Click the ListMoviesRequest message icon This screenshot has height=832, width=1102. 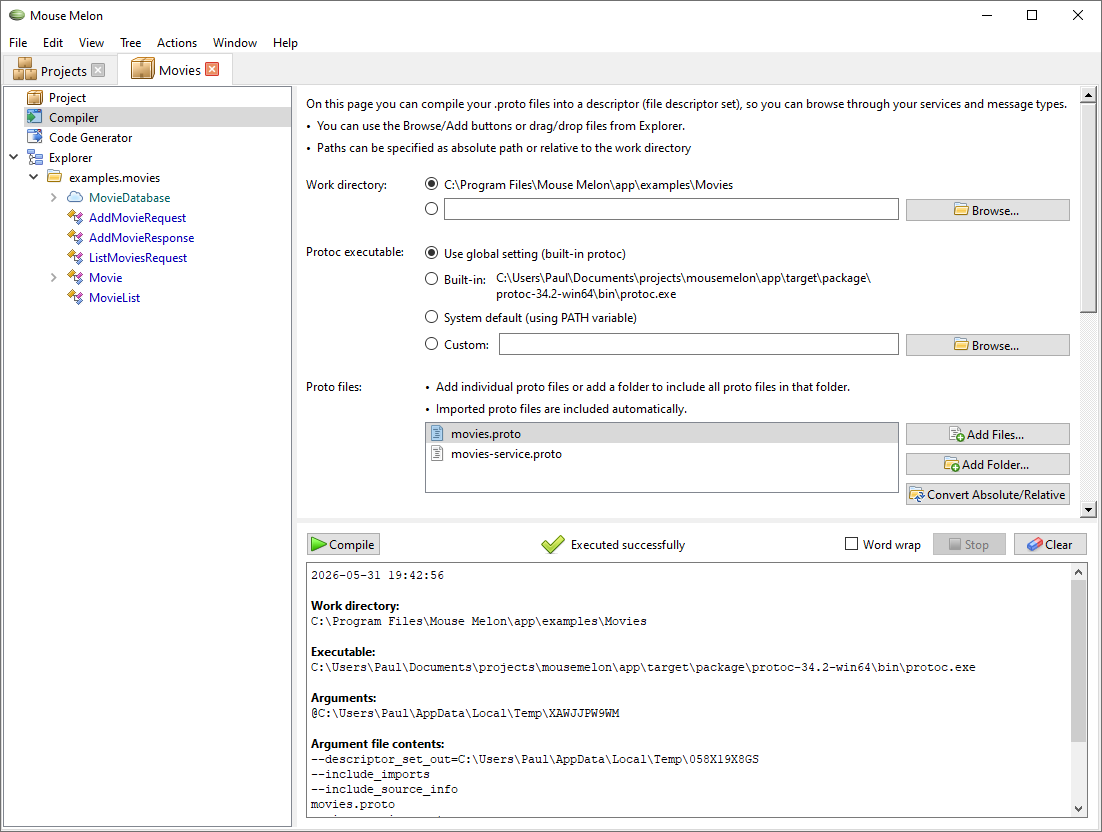pyautogui.click(x=75, y=257)
